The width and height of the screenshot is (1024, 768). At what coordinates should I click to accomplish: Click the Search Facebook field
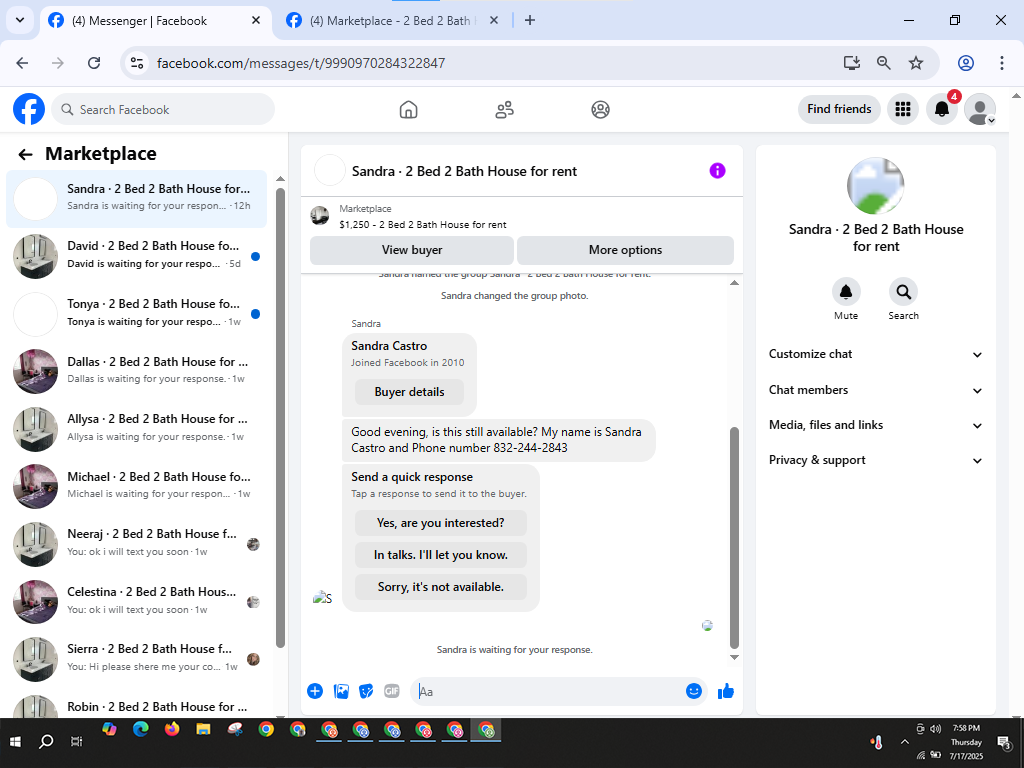point(163,109)
